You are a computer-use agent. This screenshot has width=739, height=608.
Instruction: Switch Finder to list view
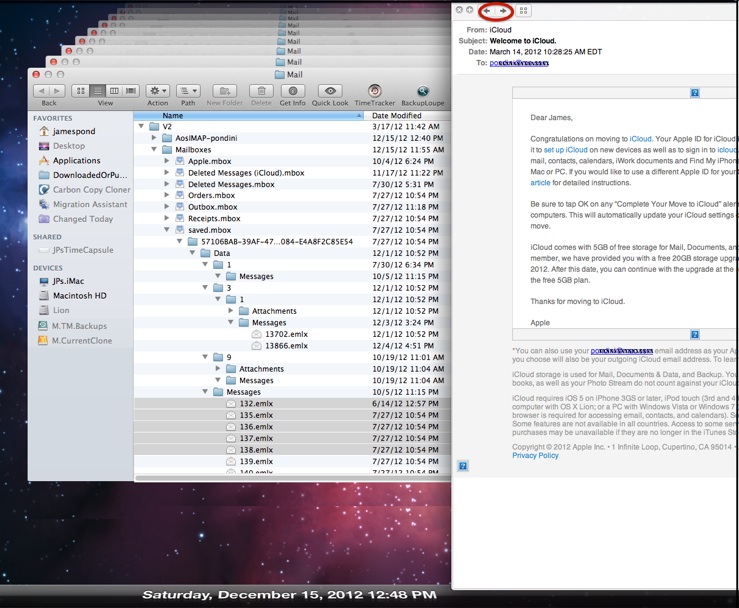point(98,91)
